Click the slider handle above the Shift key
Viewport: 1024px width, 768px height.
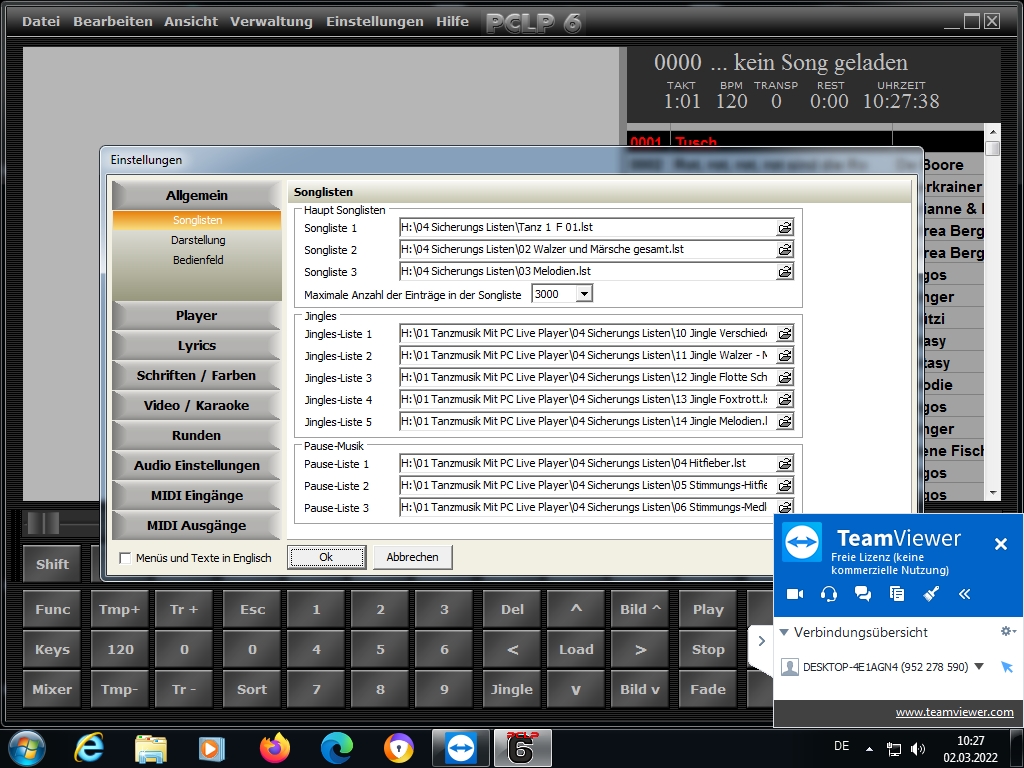point(43,523)
